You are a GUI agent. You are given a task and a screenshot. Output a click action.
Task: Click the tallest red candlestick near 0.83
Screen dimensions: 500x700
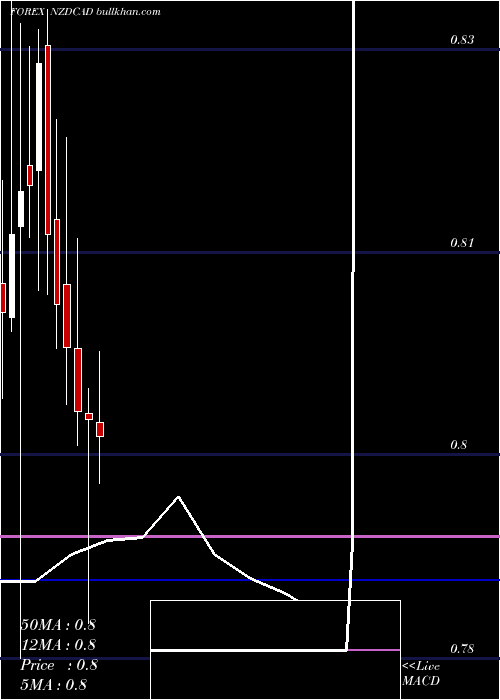tap(48, 140)
